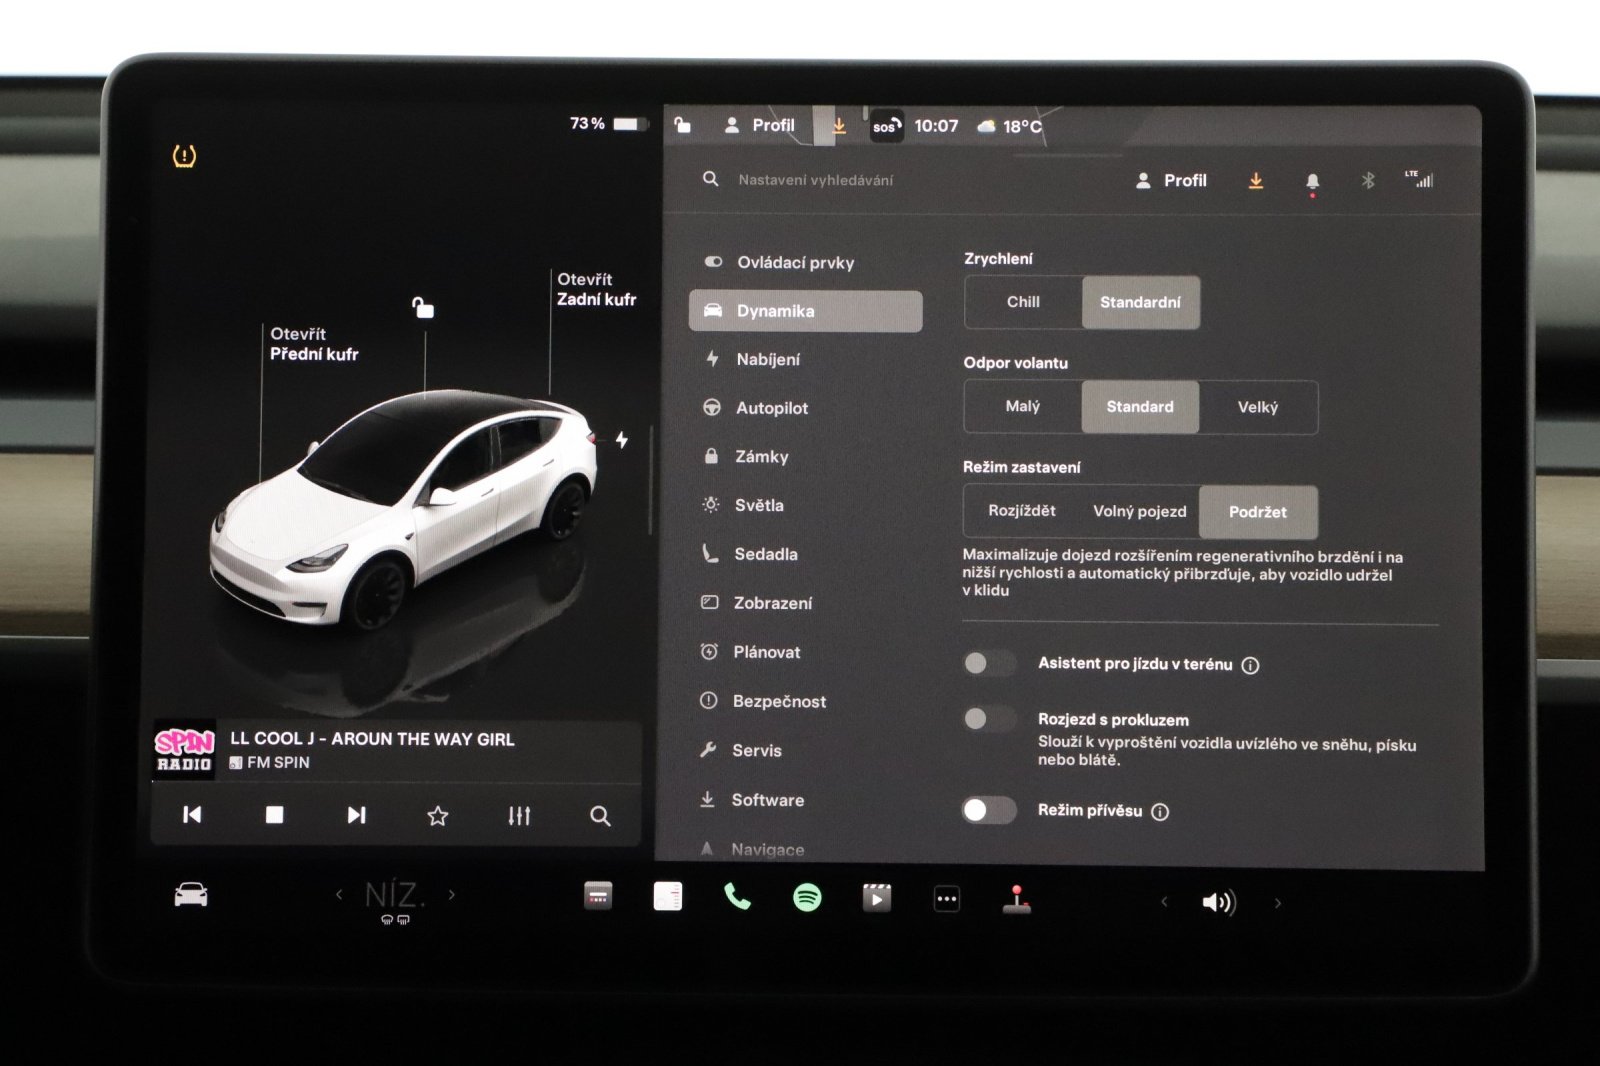Open Nabíjení settings section
This screenshot has height=1066, width=1600.
(x=805, y=359)
